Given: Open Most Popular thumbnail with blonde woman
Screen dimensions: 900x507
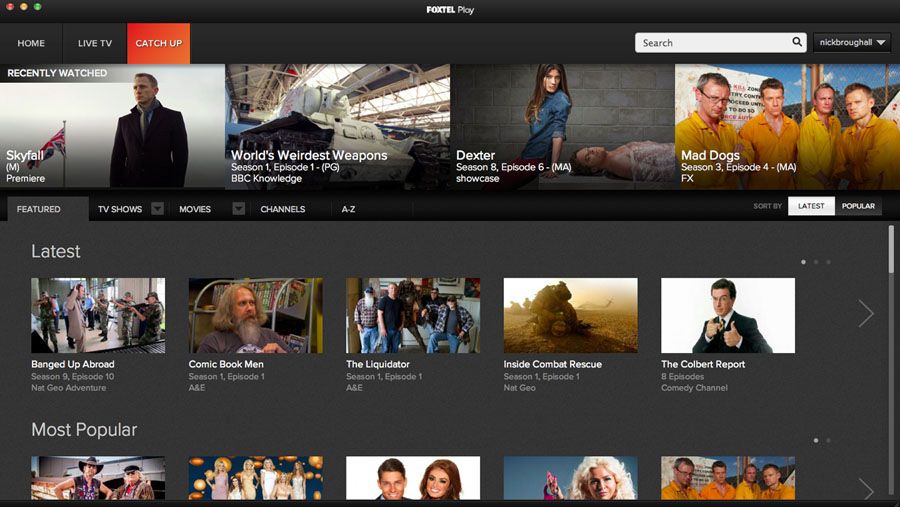Looking at the screenshot, I should (571, 478).
